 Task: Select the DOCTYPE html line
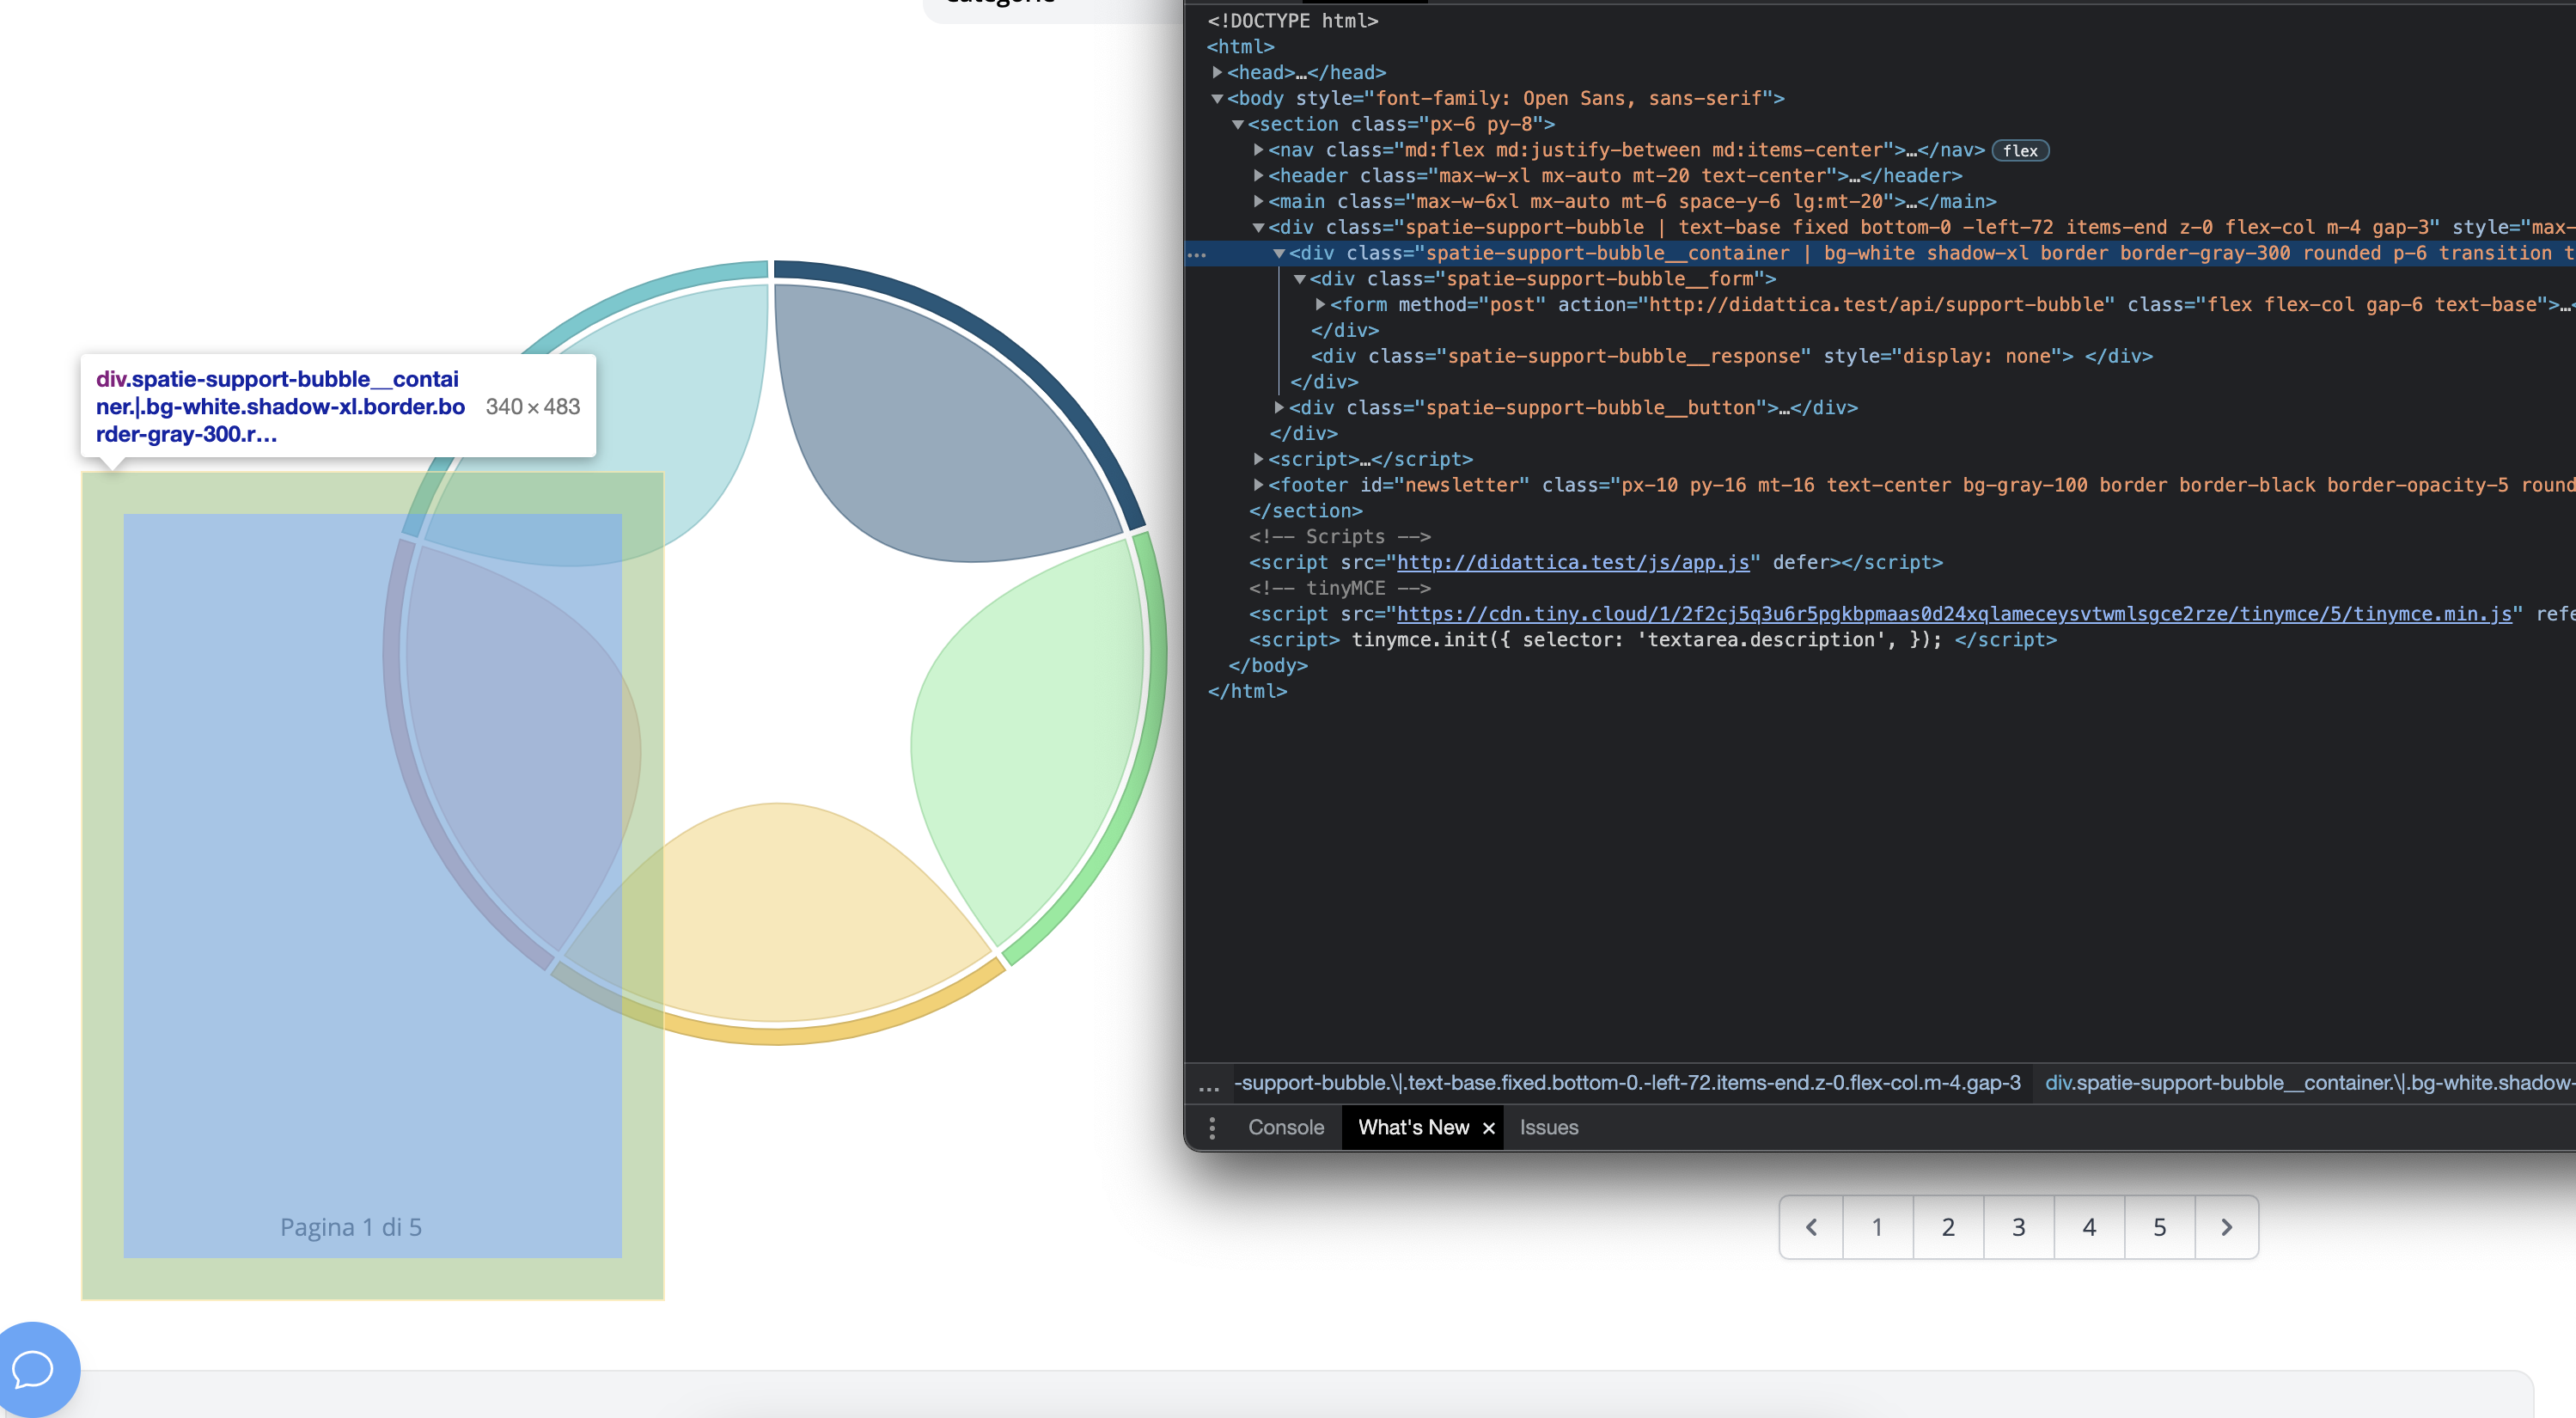click(x=1293, y=21)
